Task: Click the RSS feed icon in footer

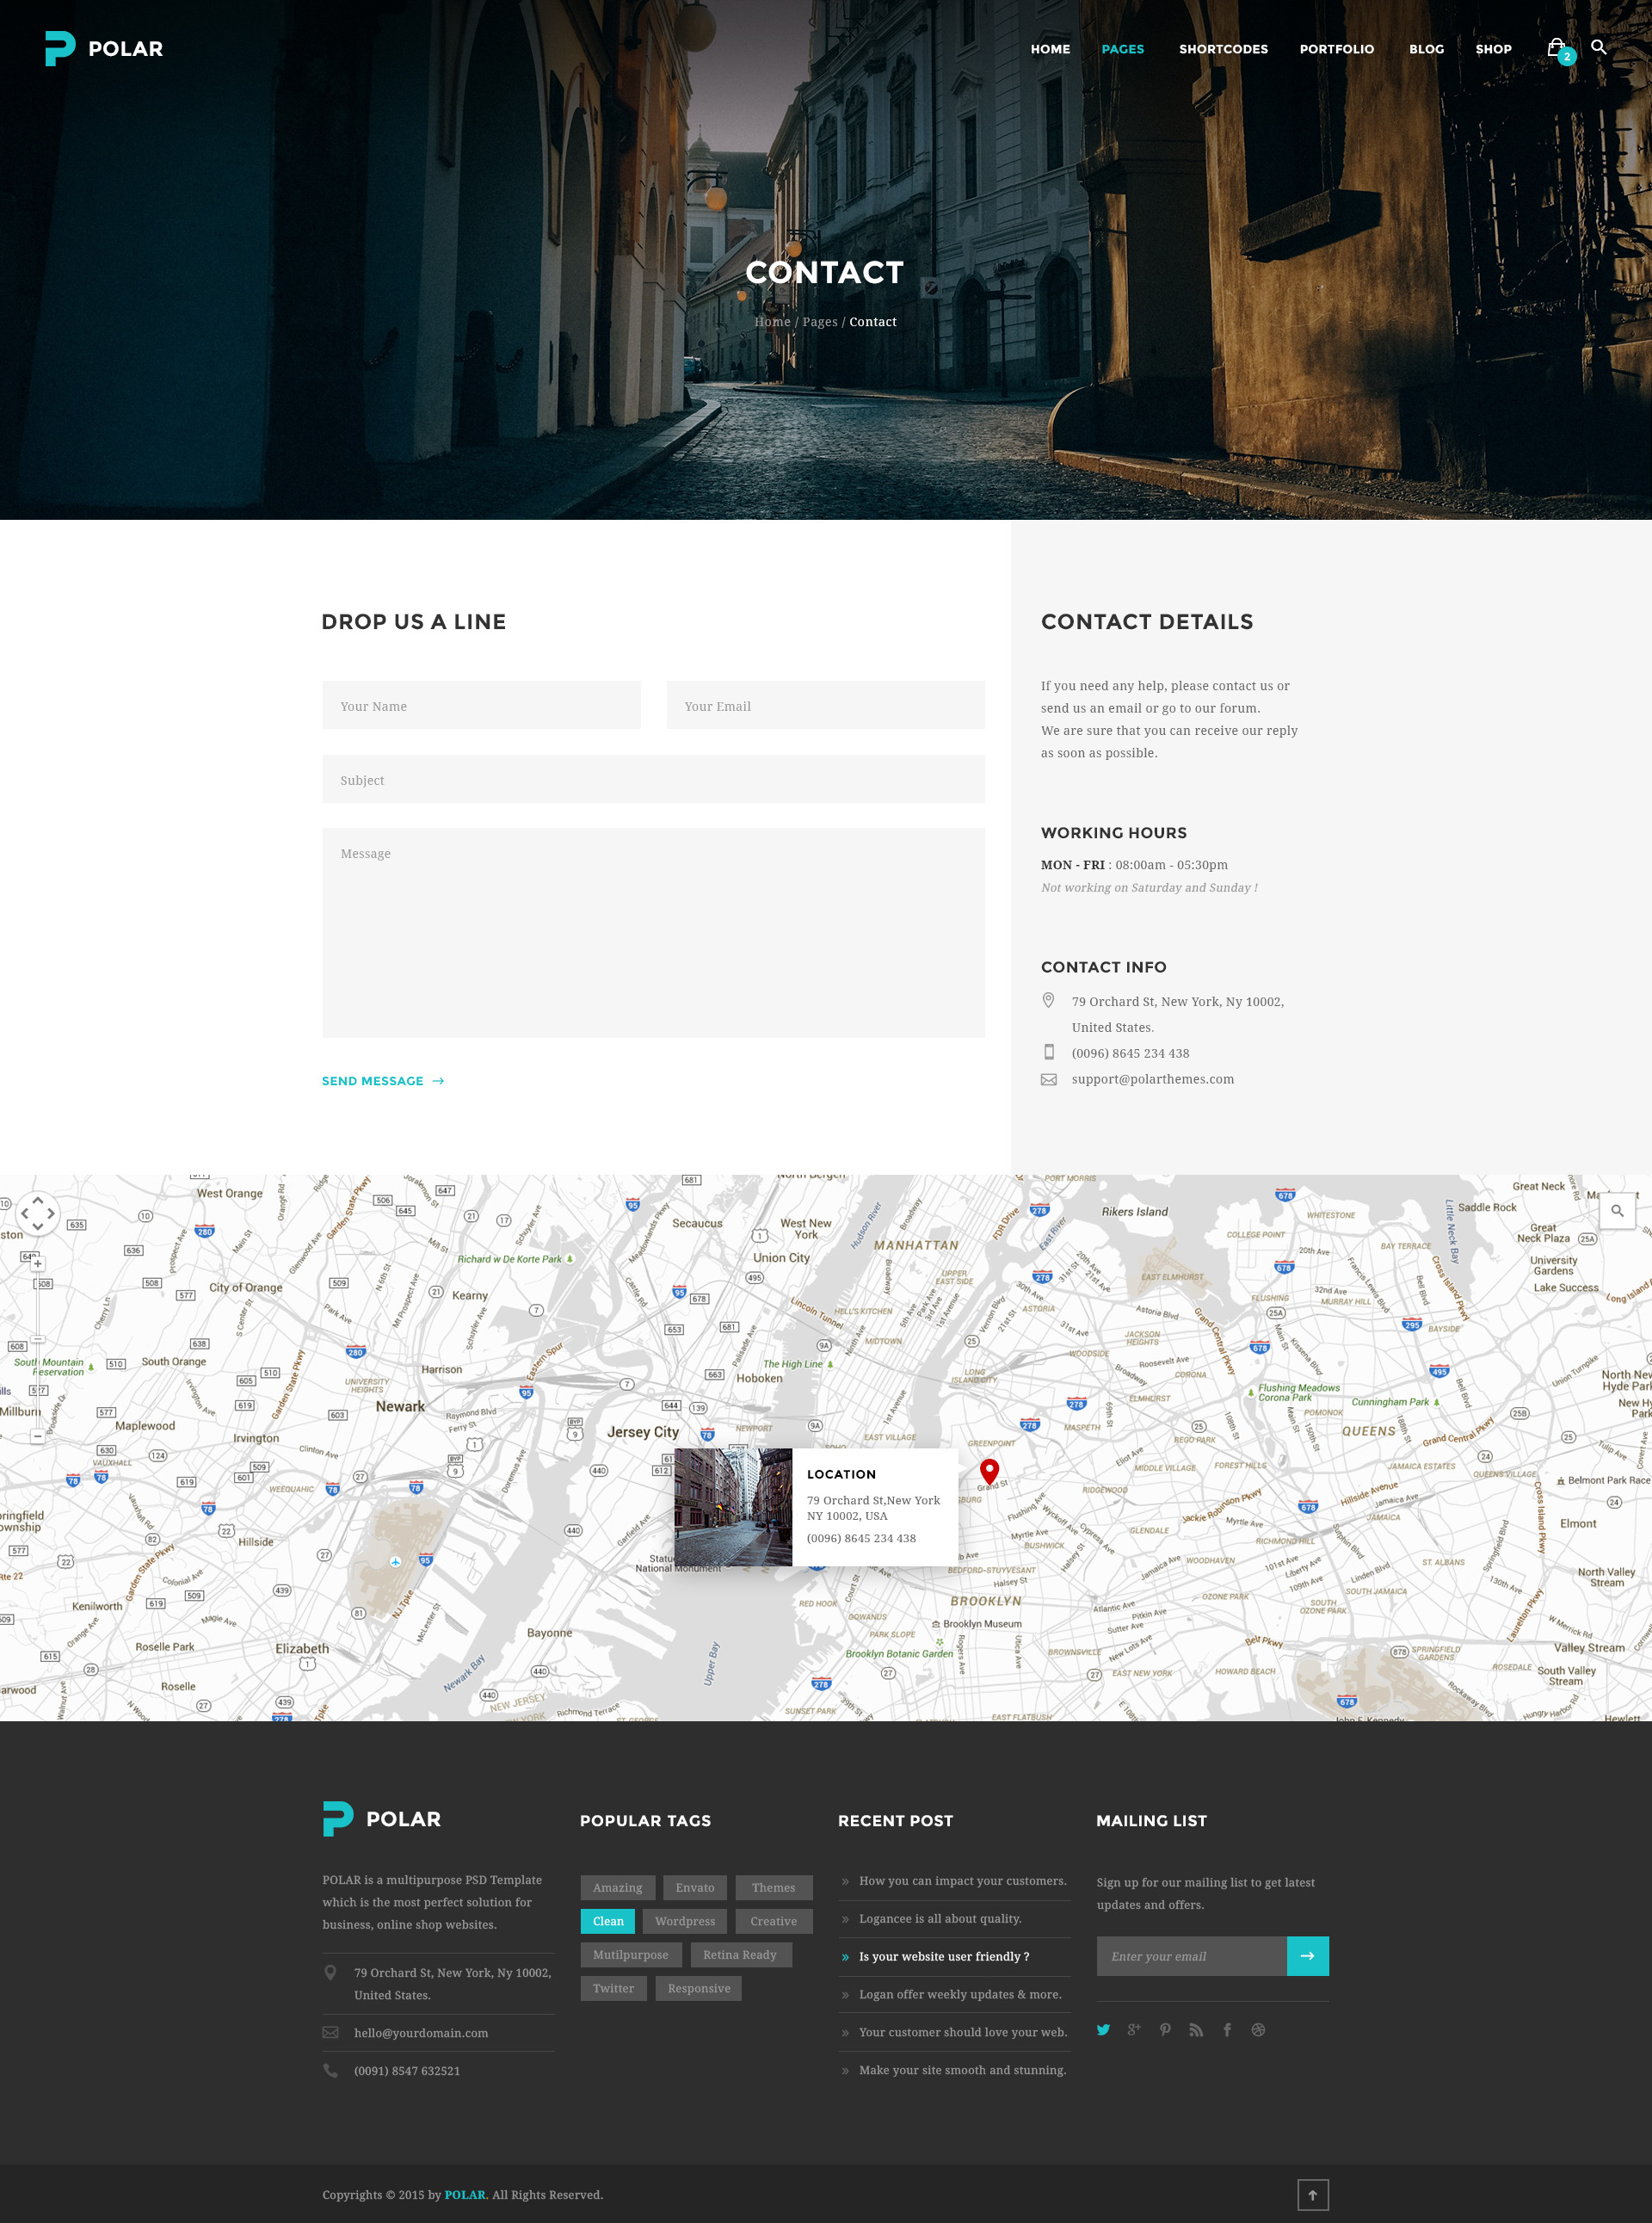Action: 1196,2029
